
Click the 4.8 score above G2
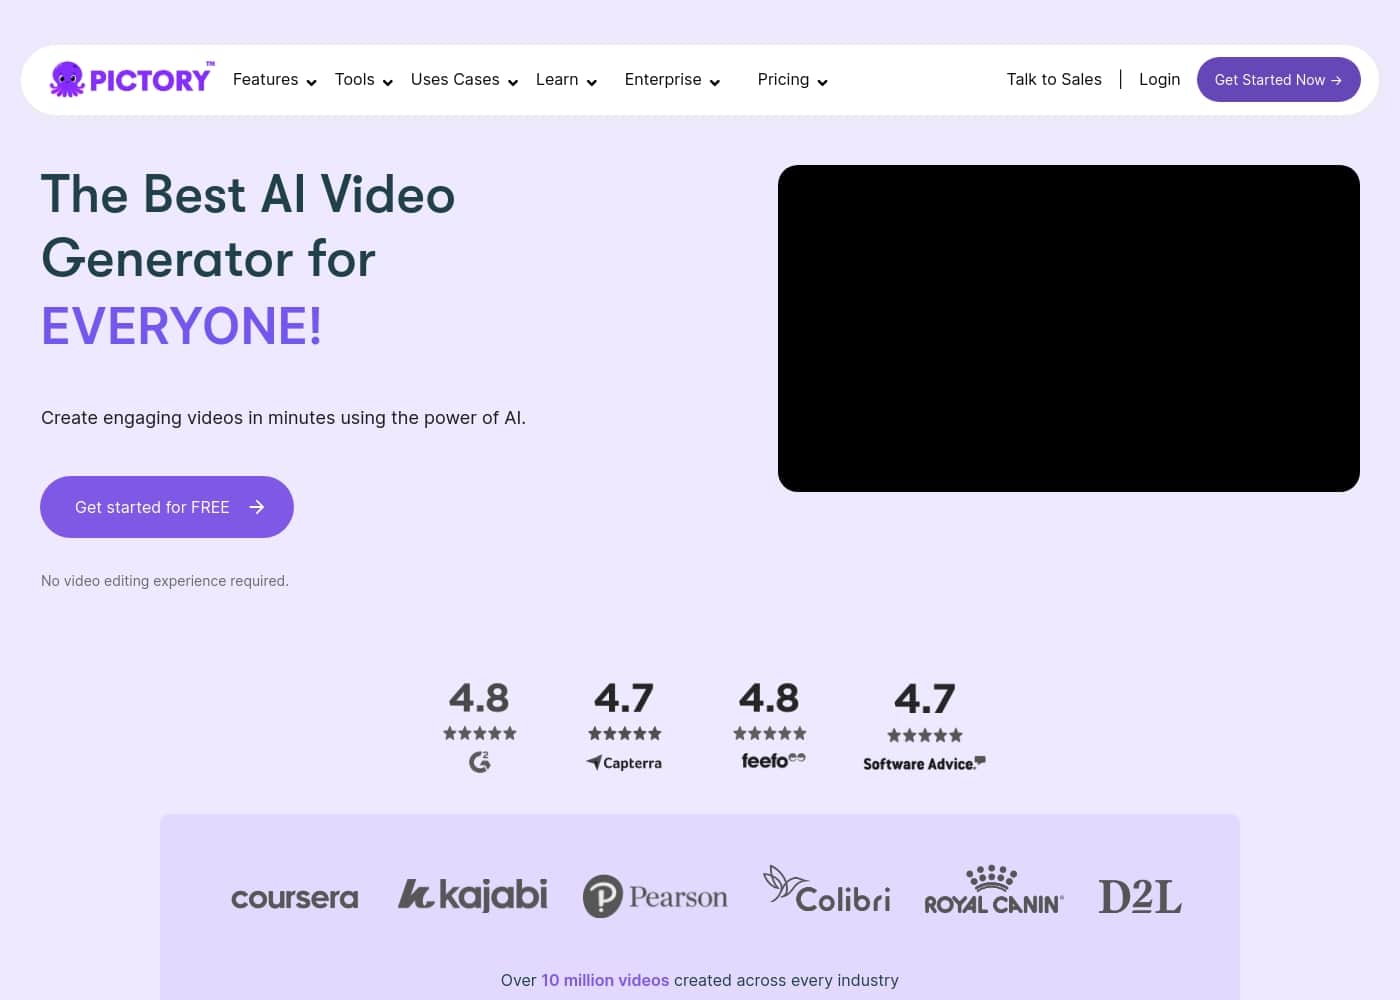click(x=479, y=697)
